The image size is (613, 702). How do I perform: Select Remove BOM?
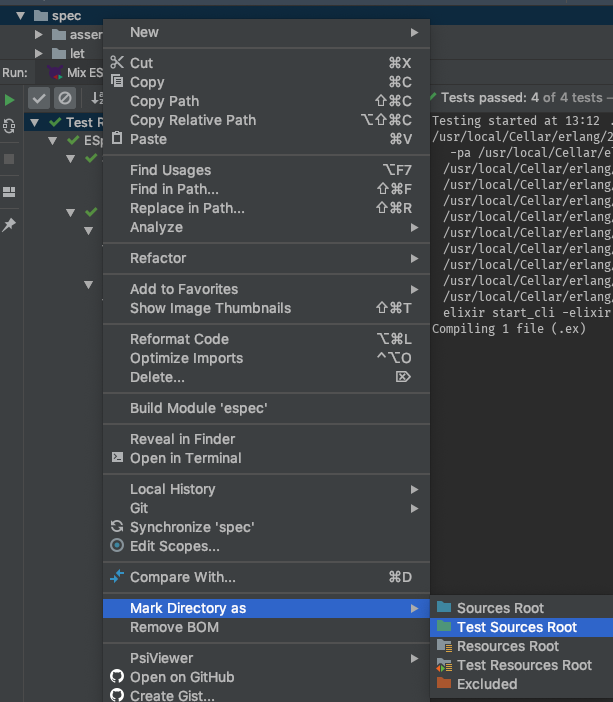click(266, 627)
